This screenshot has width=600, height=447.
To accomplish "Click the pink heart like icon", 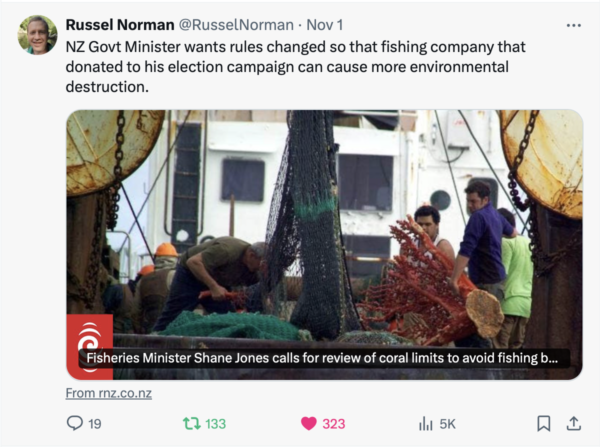I will (306, 423).
